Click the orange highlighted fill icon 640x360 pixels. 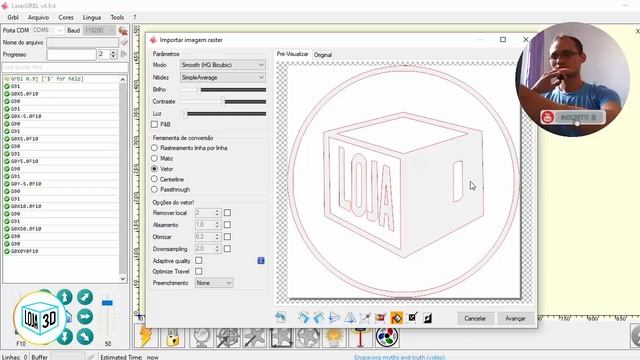pos(396,318)
